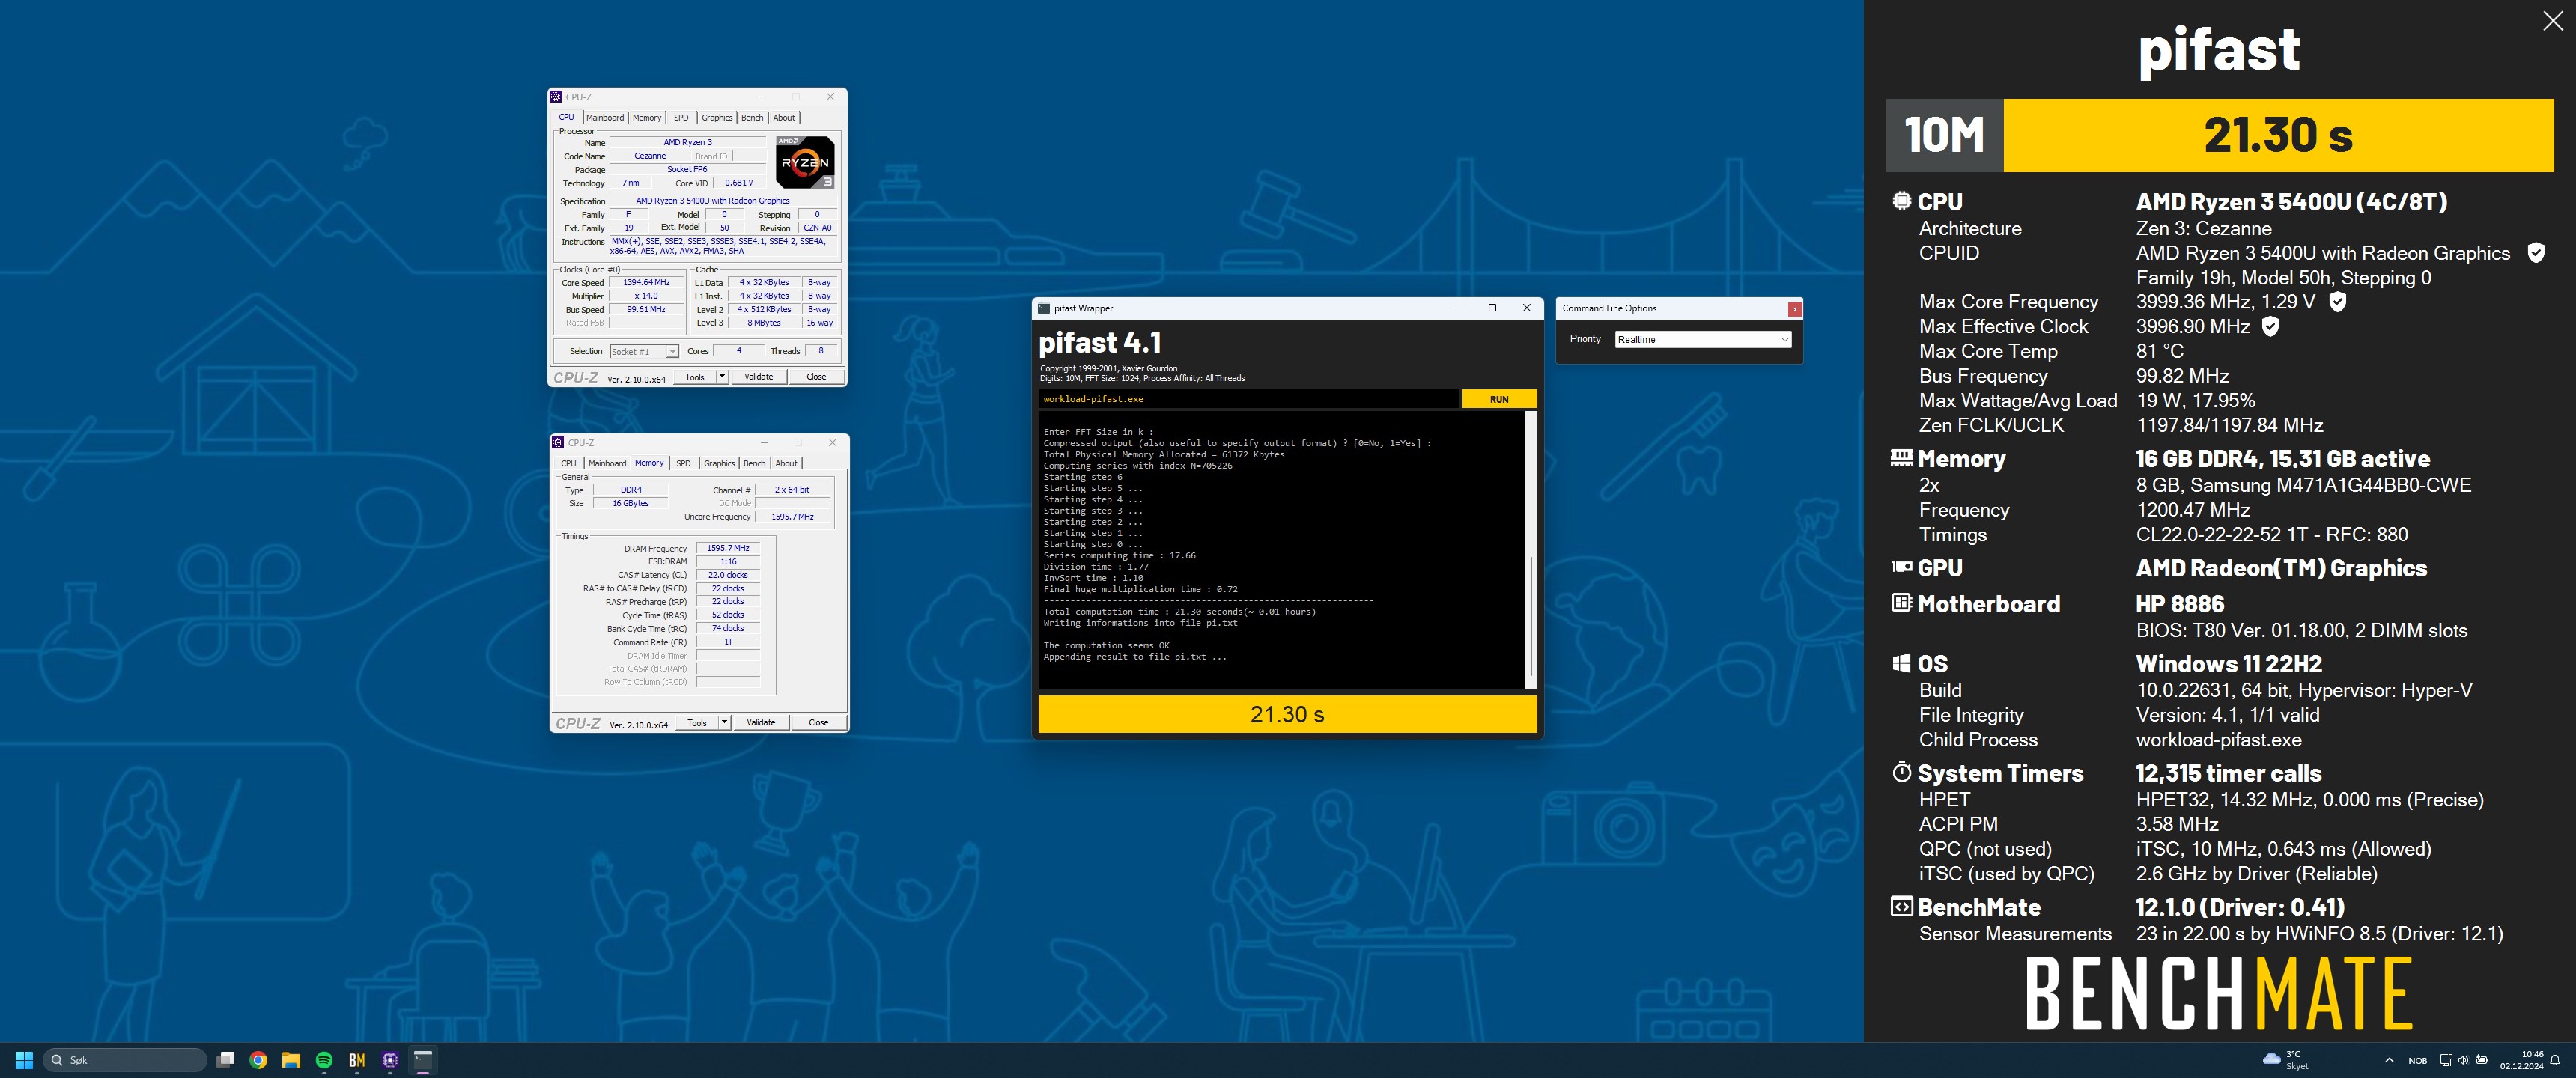The width and height of the screenshot is (2576, 1078).
Task: Click the battery icon in system tray
Action: point(2482,1060)
